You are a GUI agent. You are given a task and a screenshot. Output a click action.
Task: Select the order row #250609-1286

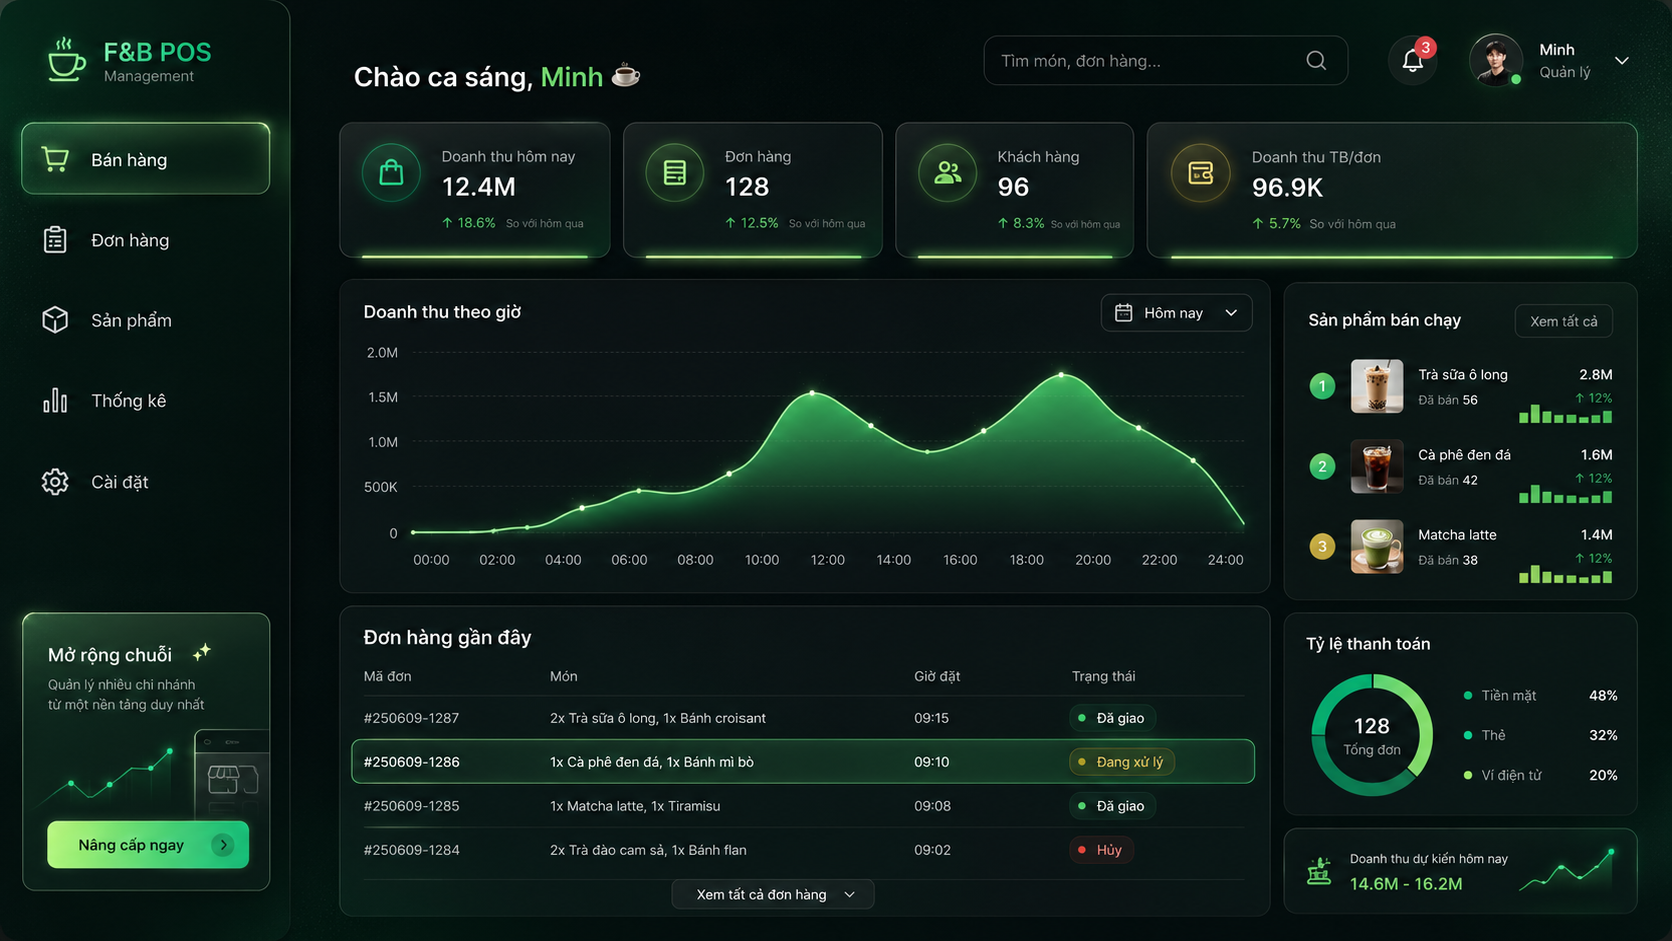pos(803,762)
